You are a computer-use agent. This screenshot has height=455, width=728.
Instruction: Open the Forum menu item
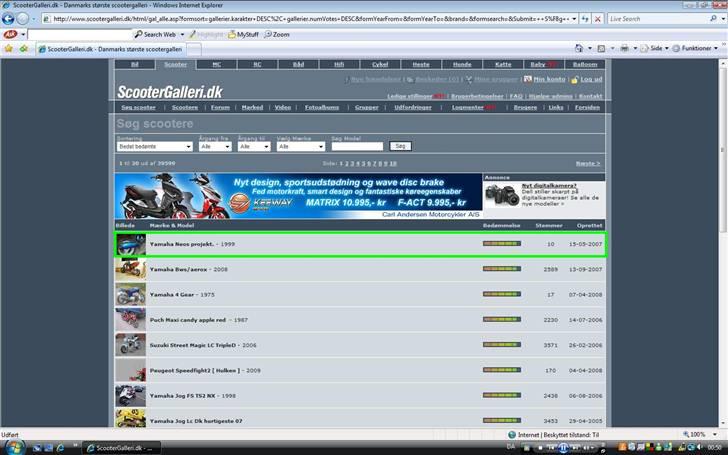click(x=220, y=107)
